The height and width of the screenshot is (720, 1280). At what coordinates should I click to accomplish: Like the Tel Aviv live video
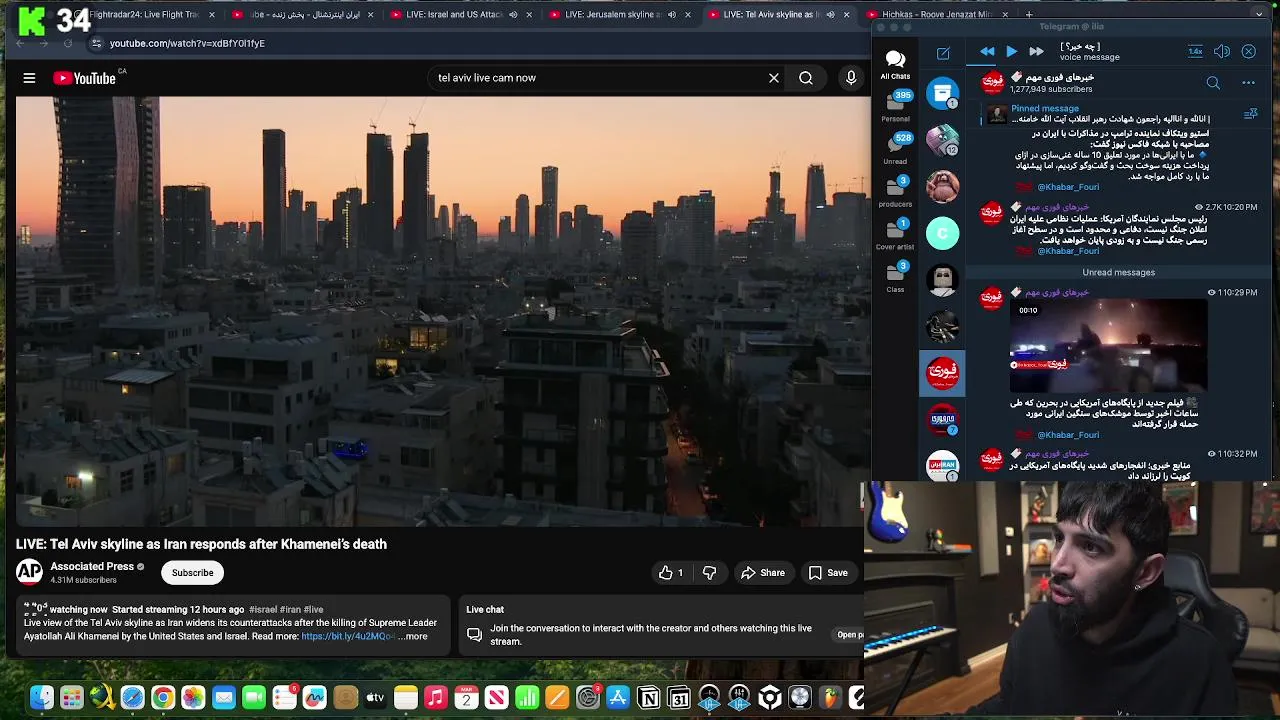[x=671, y=573]
